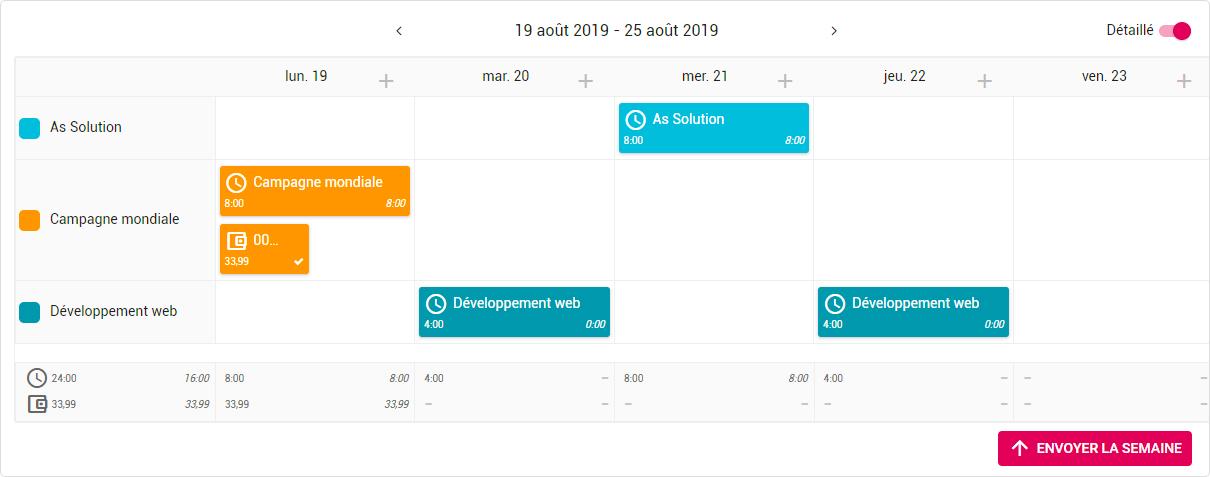Click the As Solution cyan color swatch

[30, 128]
